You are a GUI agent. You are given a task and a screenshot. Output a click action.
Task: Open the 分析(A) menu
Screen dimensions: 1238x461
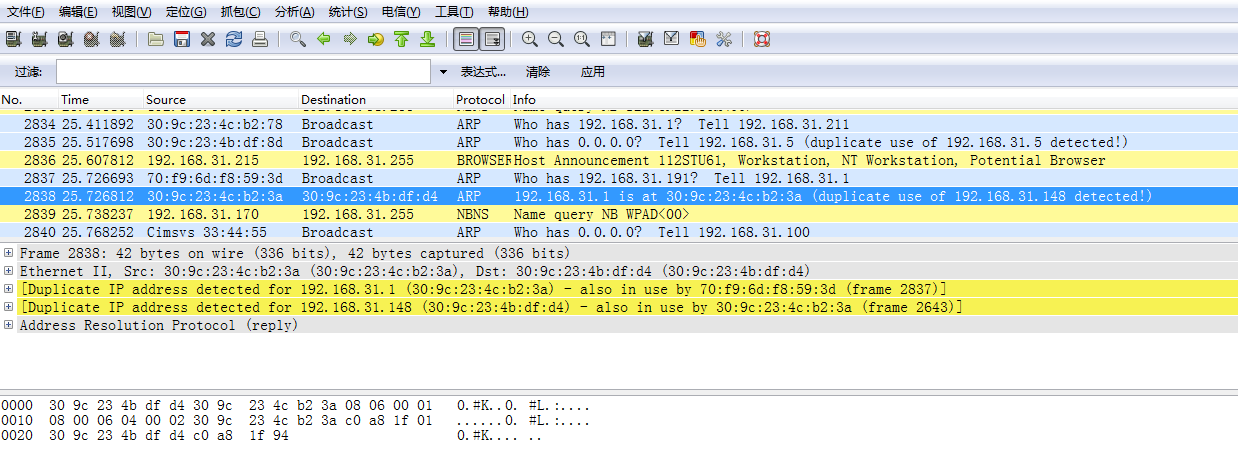pyautogui.click(x=294, y=12)
